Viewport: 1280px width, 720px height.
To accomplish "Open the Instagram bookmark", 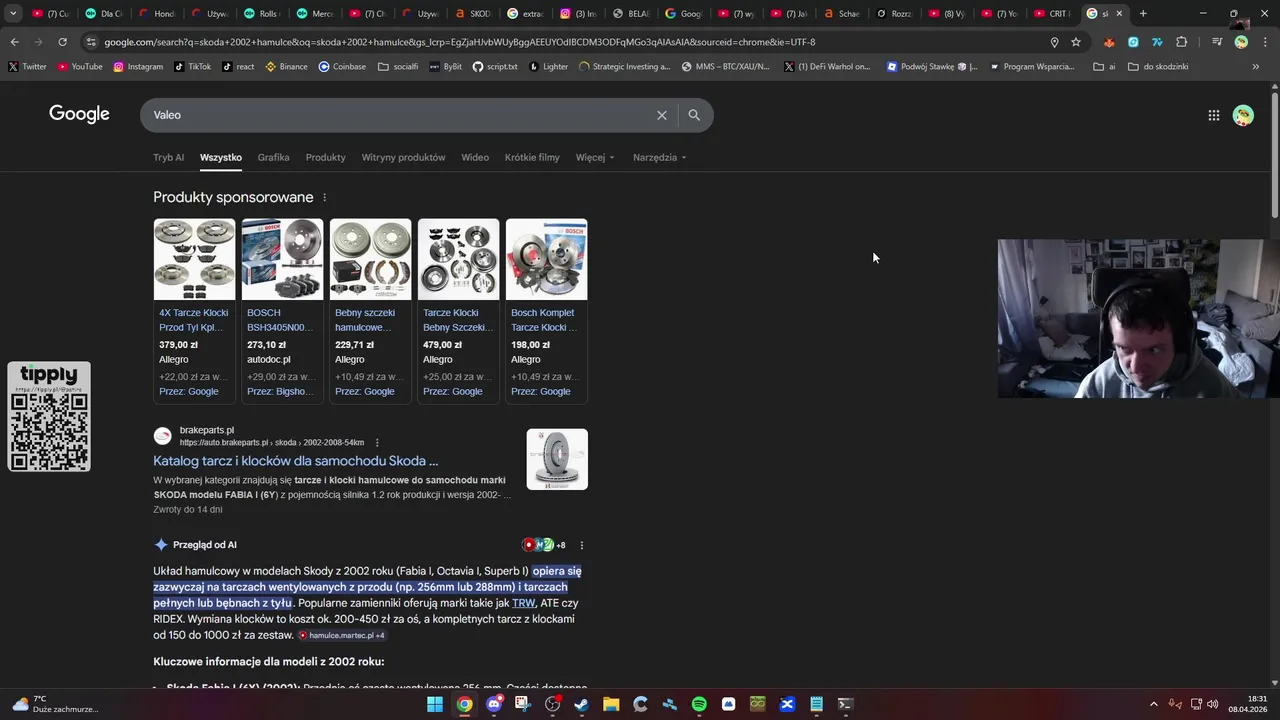I will (138, 67).
